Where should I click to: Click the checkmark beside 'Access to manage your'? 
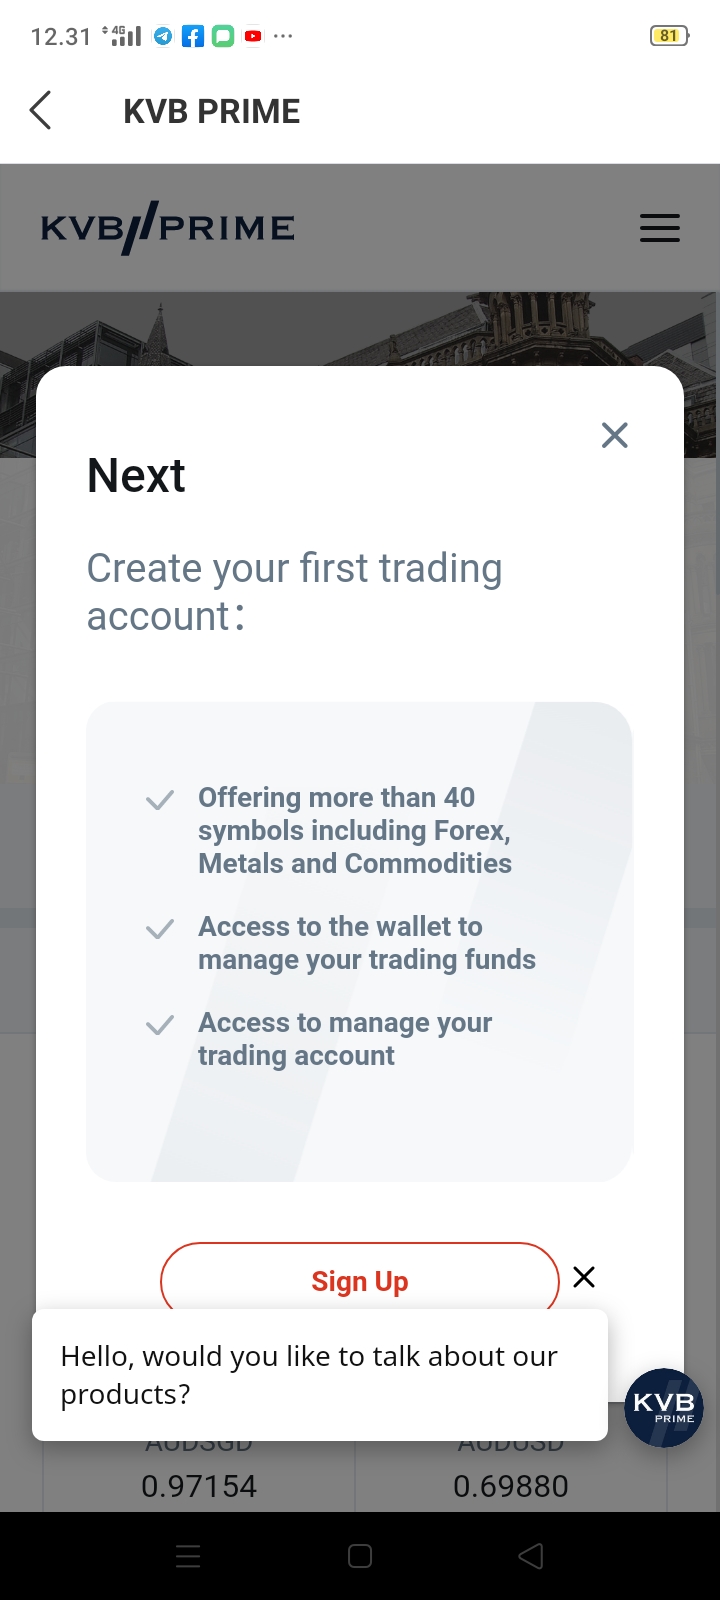point(160,1025)
